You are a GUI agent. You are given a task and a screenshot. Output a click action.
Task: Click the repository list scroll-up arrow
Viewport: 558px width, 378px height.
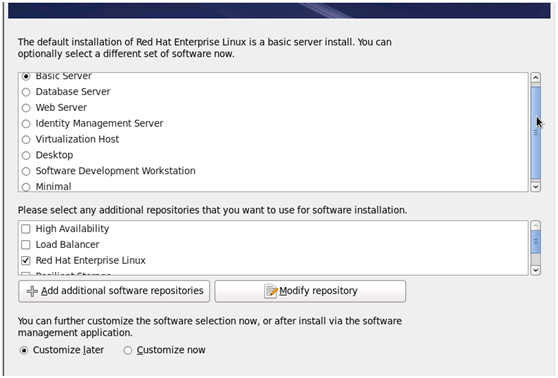tap(535, 226)
